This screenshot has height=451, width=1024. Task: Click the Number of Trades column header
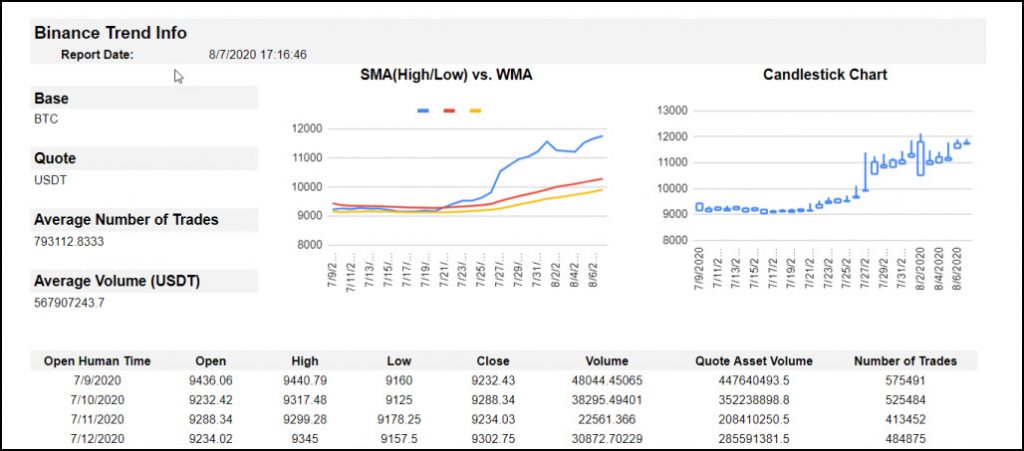pyautogui.click(x=905, y=361)
